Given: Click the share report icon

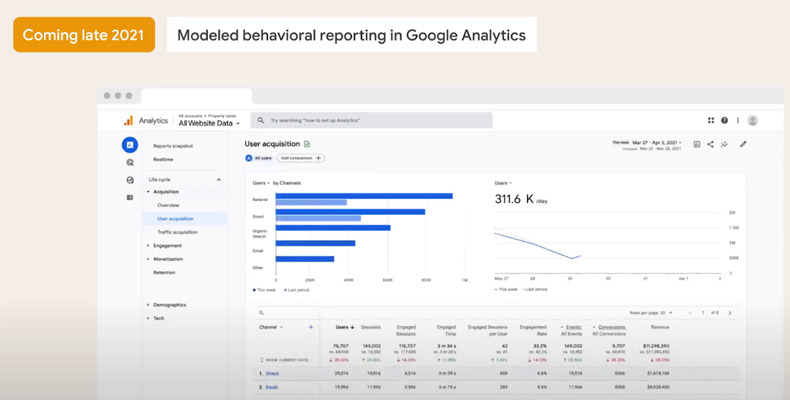Looking at the screenshot, I should [x=710, y=144].
